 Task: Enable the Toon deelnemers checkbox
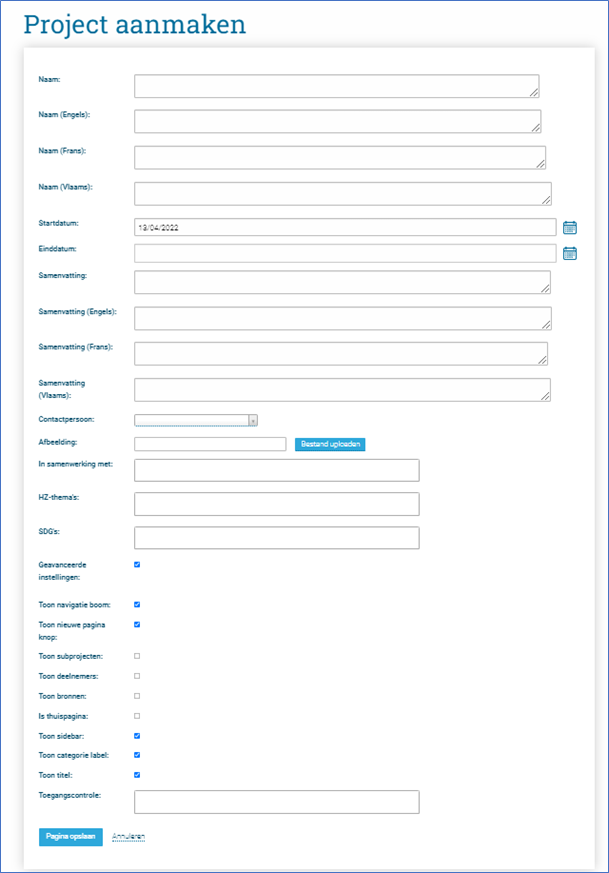tap(137, 676)
